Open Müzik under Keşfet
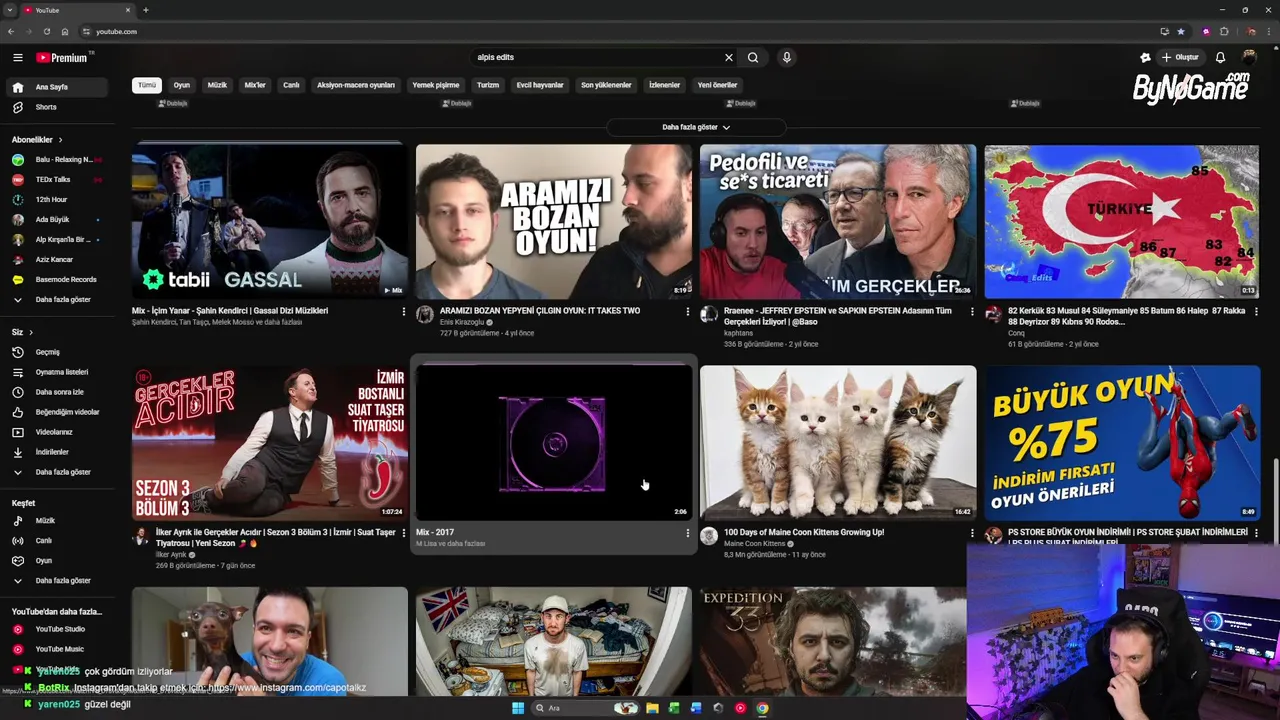Viewport: 1280px width, 720px height. [56, 521]
